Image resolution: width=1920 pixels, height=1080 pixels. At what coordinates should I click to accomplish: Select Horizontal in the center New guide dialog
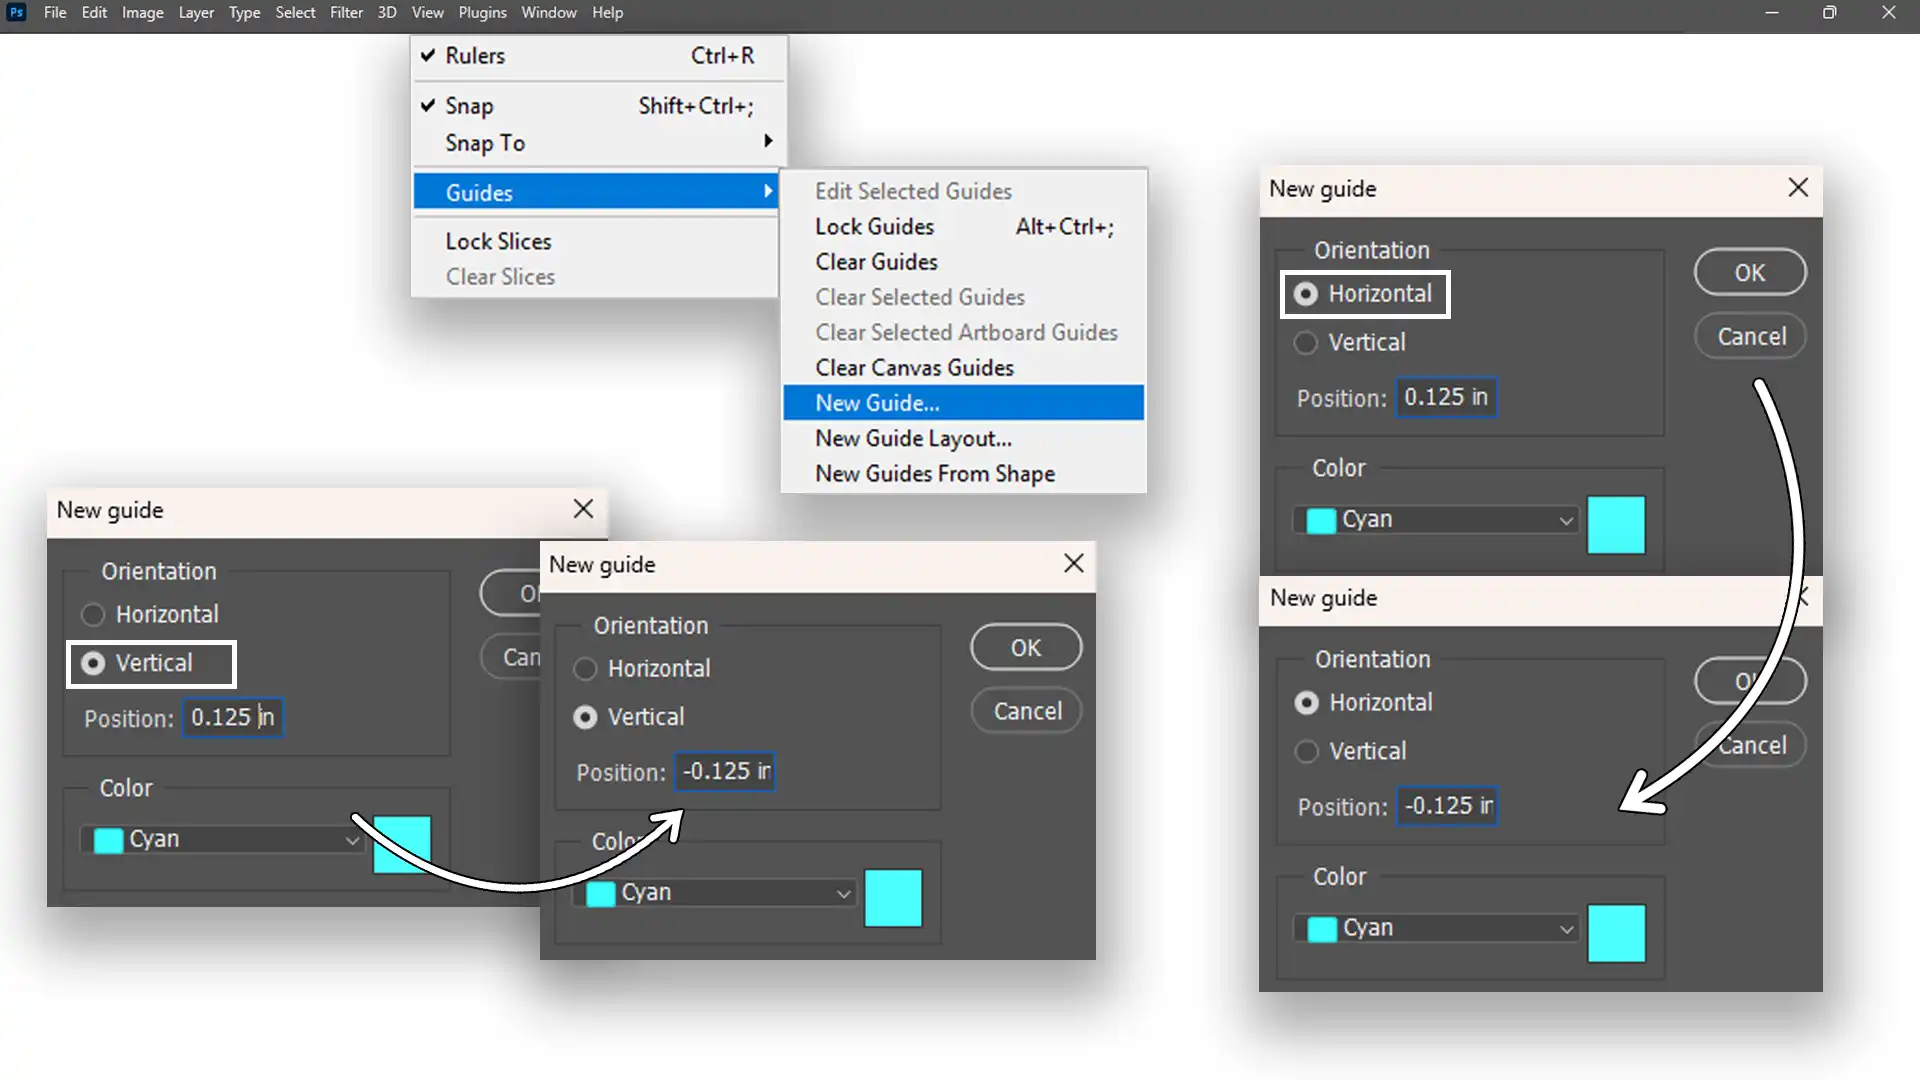[642, 668]
